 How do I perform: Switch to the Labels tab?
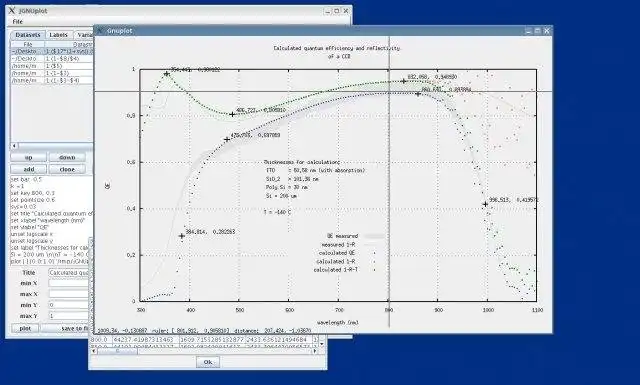pos(58,35)
